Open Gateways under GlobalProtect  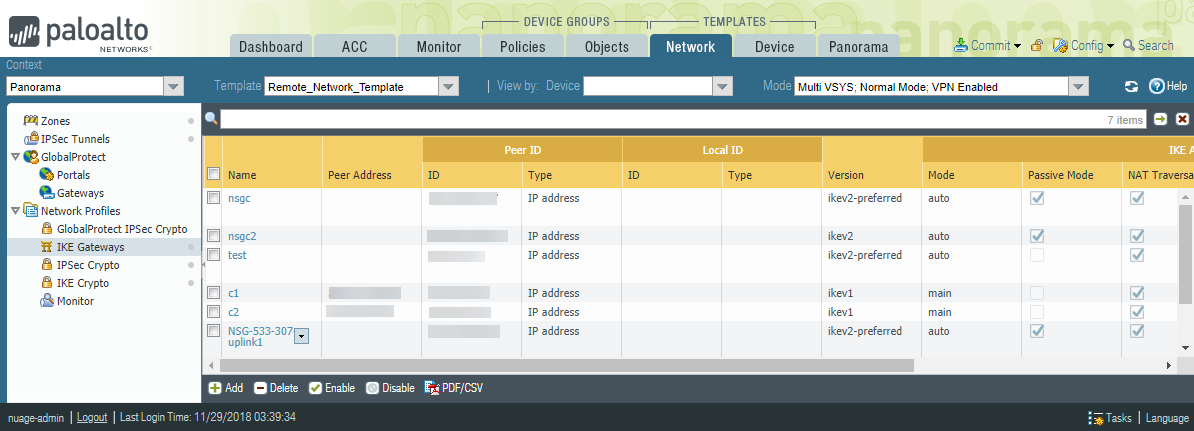[x=80, y=193]
